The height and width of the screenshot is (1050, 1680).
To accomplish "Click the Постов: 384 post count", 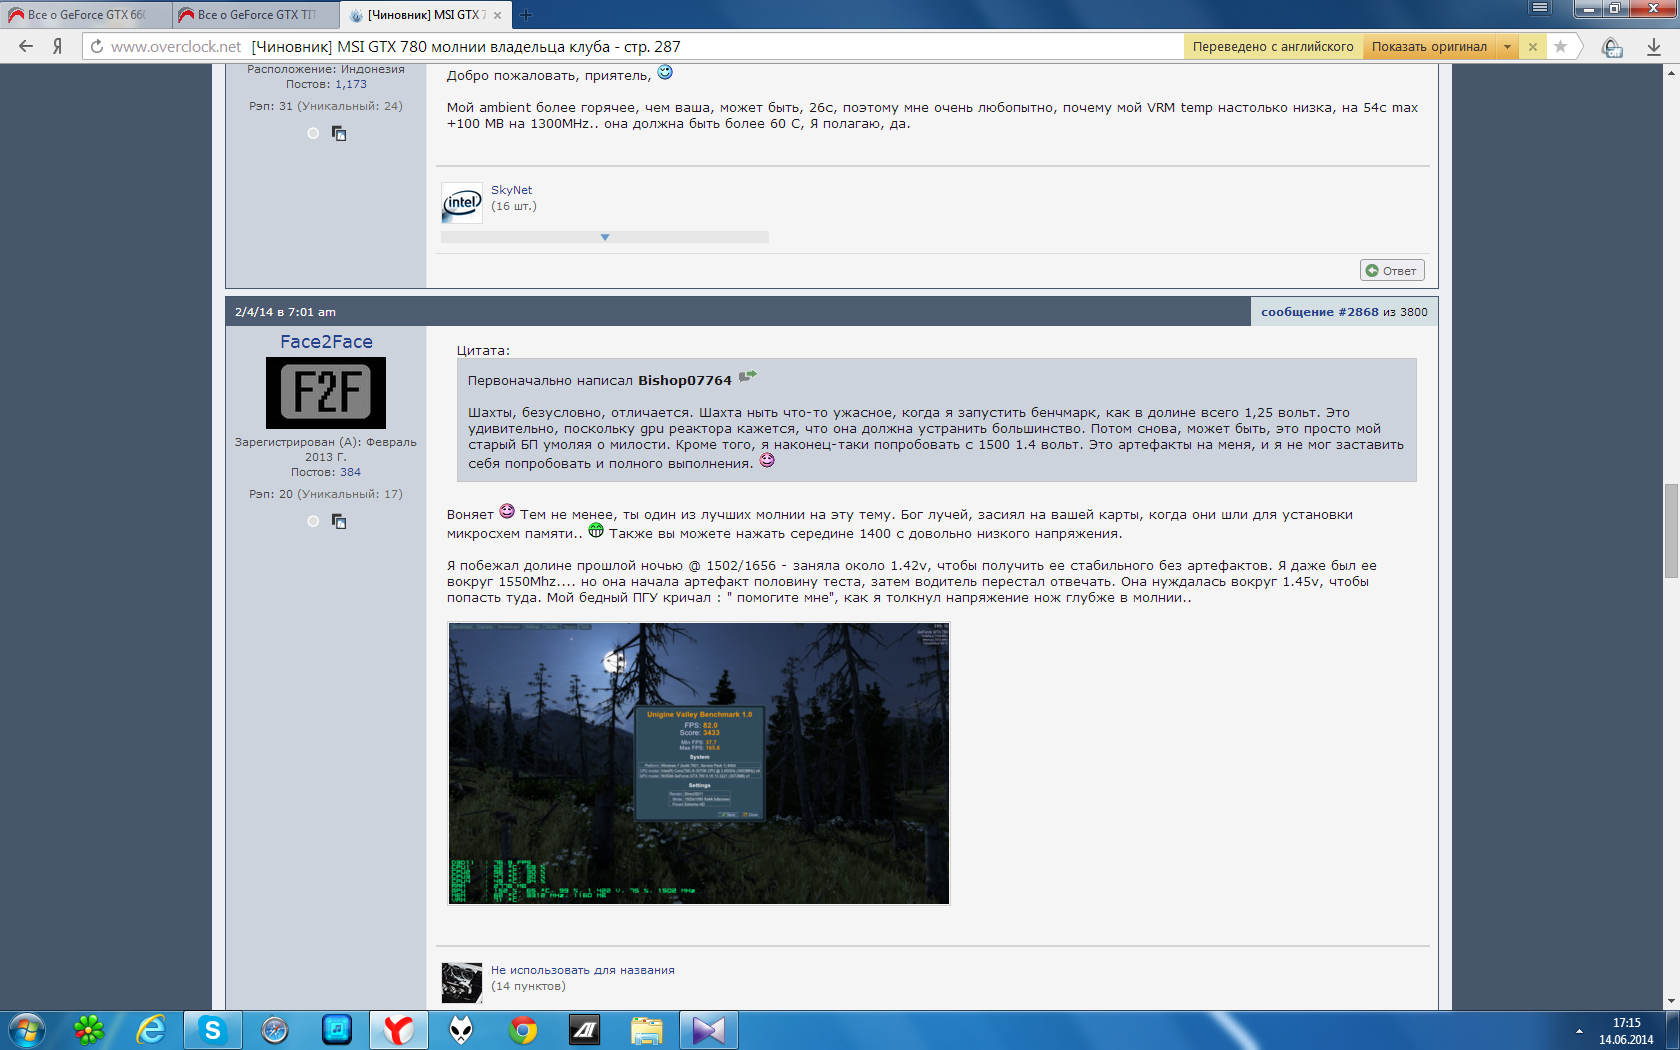I will [326, 472].
